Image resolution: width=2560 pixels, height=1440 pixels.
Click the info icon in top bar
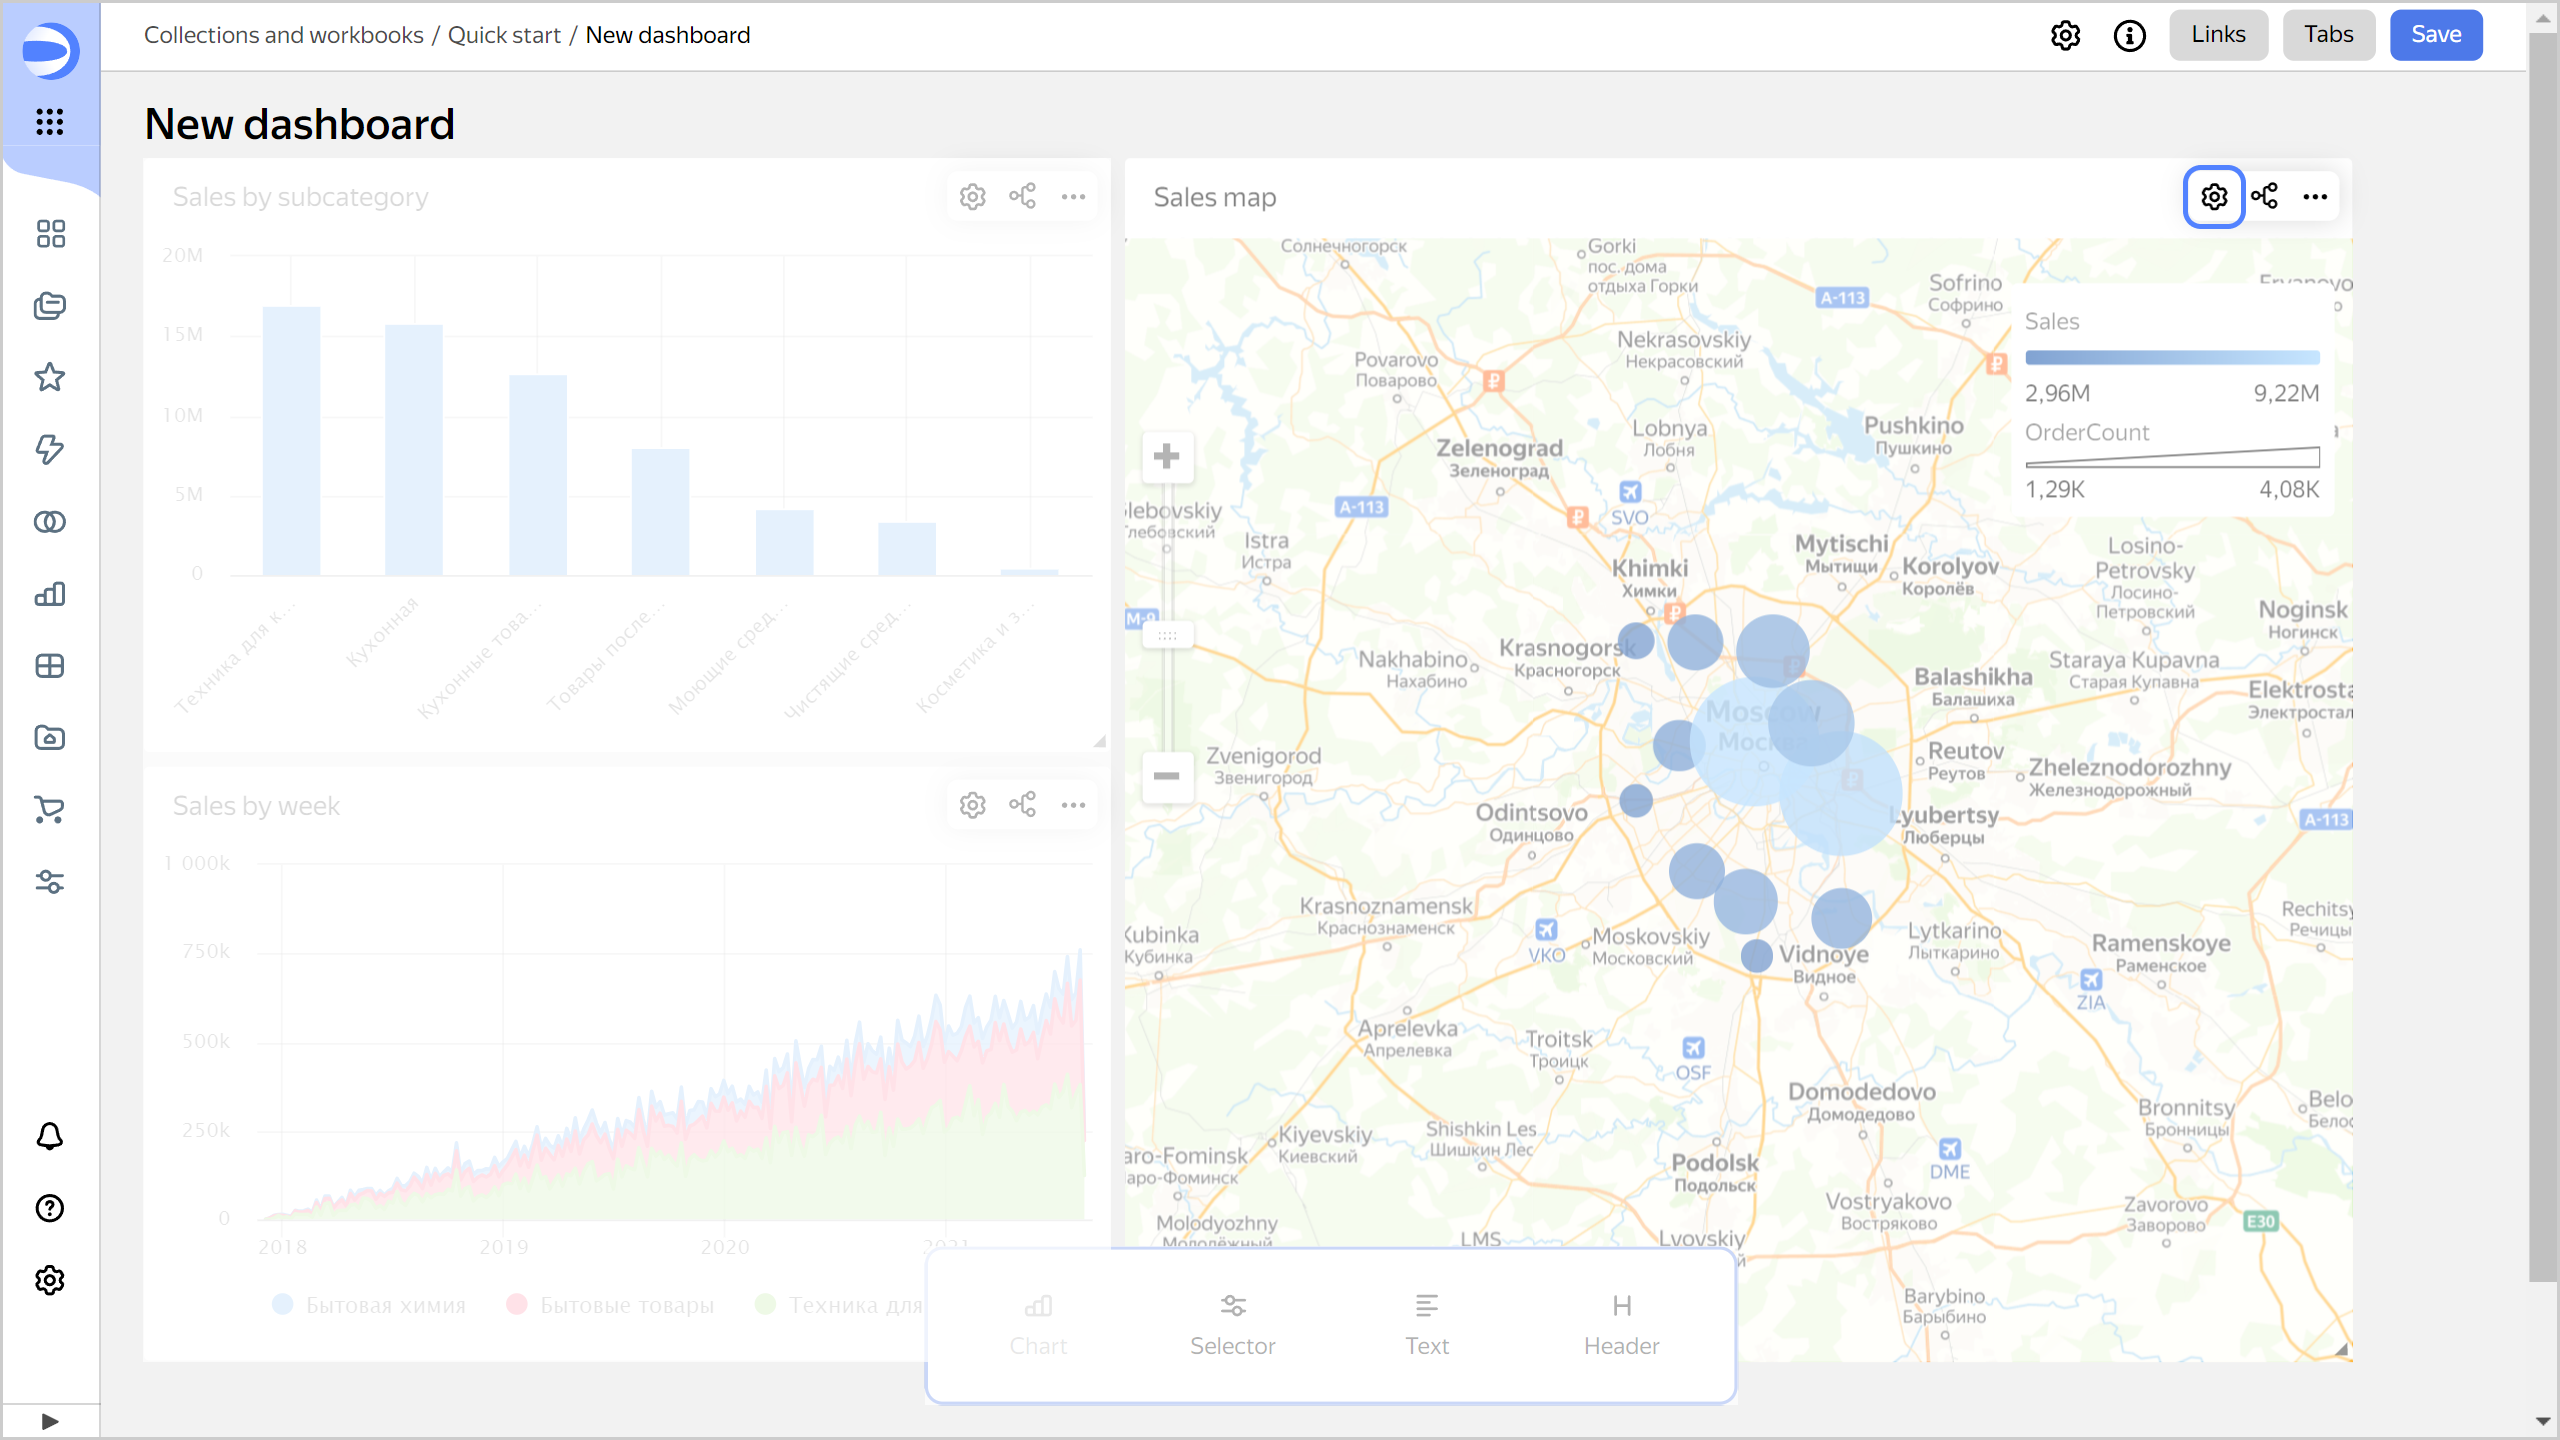point(2129,36)
